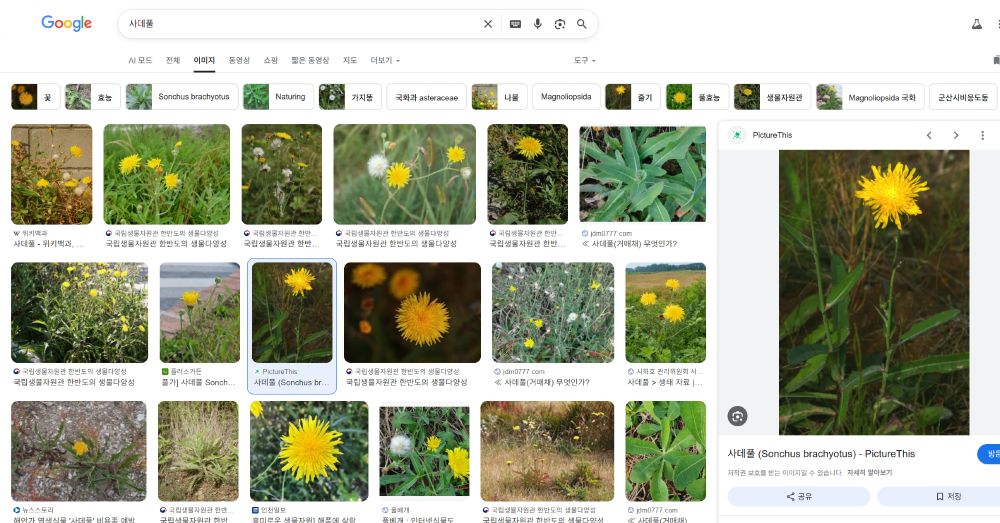Filter by the 효능 chip
This screenshot has height=523, width=1000.
[92, 97]
